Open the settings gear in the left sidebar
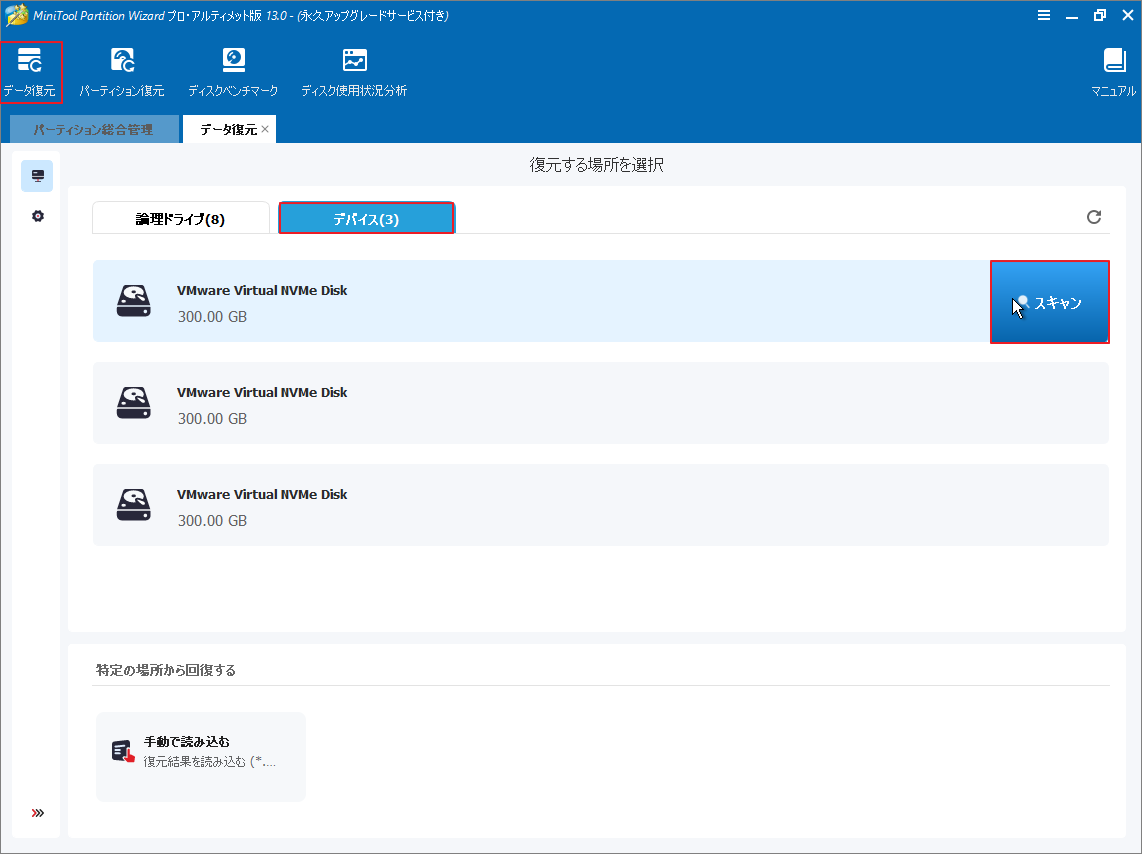This screenshot has height=854, width=1142. tap(37, 215)
